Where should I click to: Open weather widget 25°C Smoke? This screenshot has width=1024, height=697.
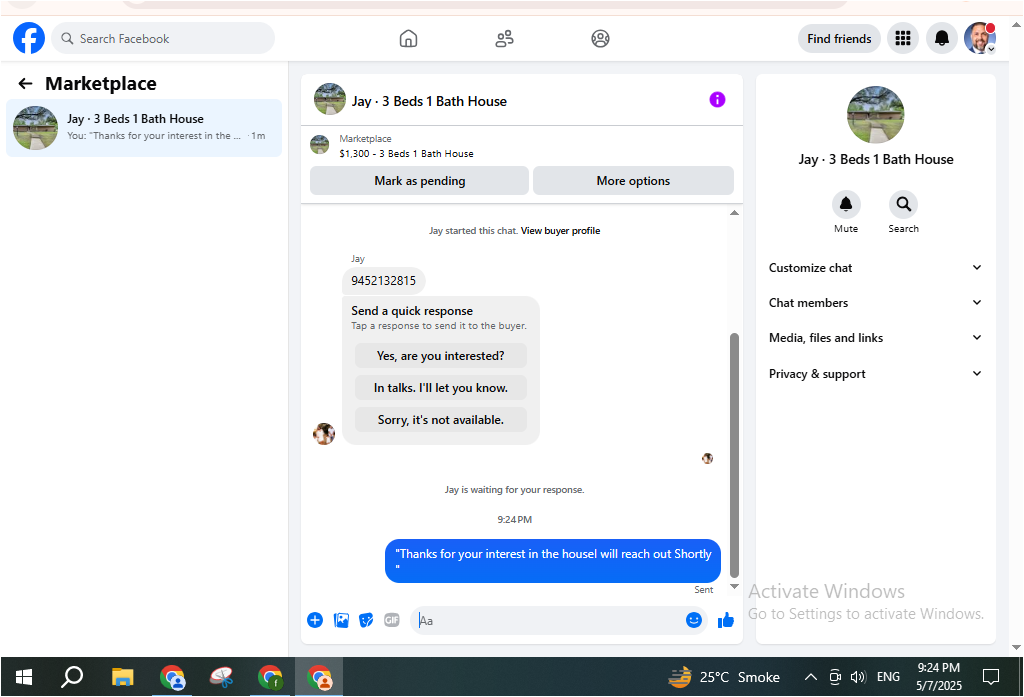tap(724, 677)
